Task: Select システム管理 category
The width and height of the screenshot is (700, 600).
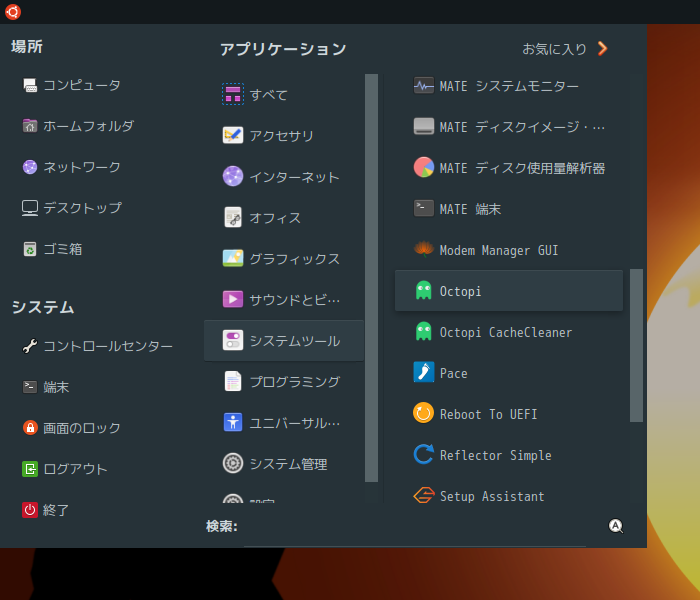Action: (x=283, y=464)
